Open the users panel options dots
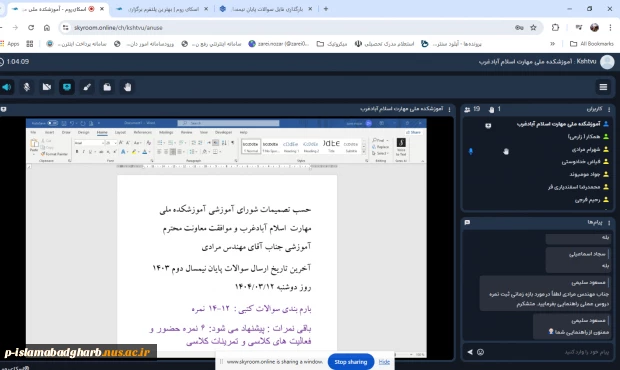 point(609,109)
